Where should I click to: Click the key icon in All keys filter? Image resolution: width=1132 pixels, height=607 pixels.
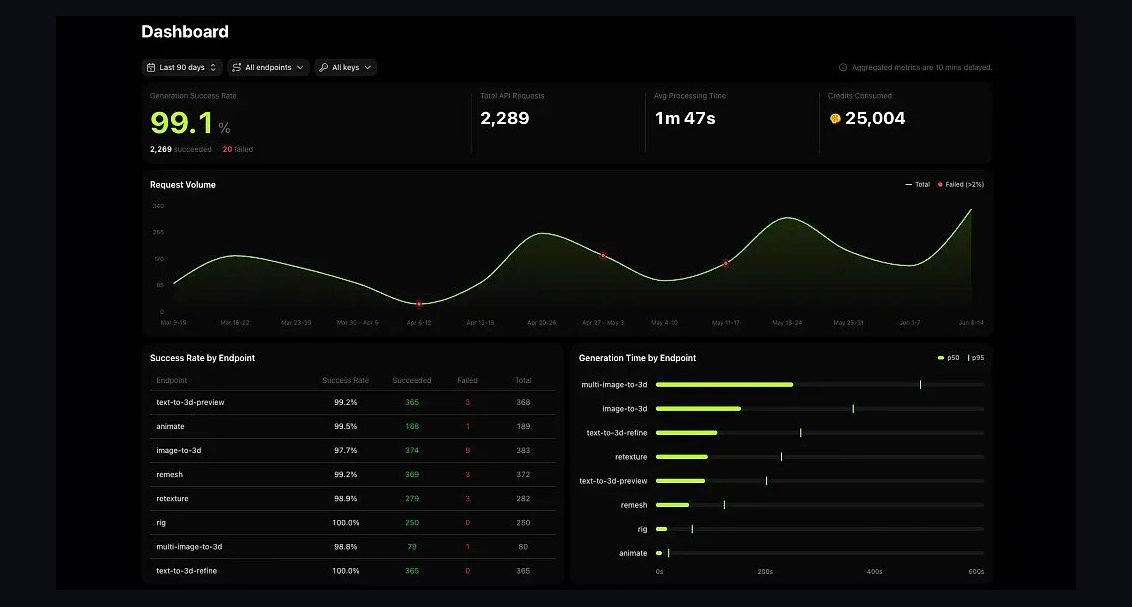click(x=323, y=68)
